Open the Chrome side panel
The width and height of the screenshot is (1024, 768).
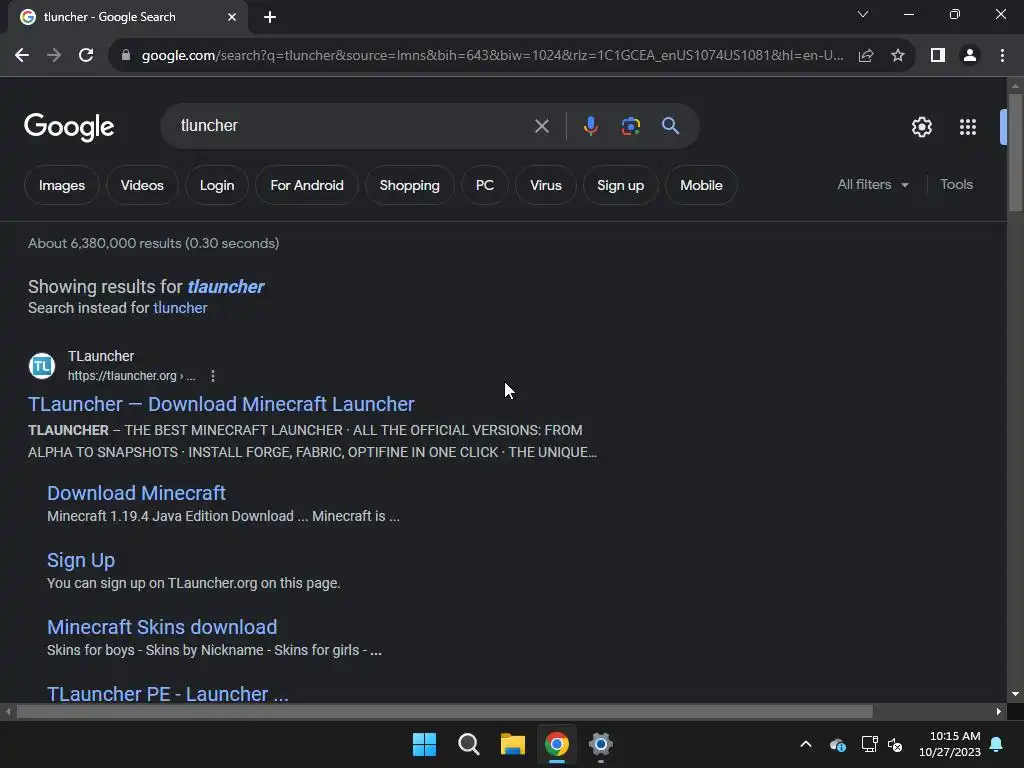coord(938,56)
